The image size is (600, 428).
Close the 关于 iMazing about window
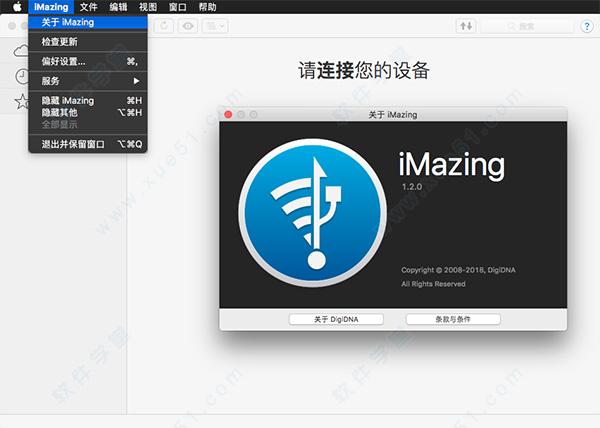pos(228,115)
